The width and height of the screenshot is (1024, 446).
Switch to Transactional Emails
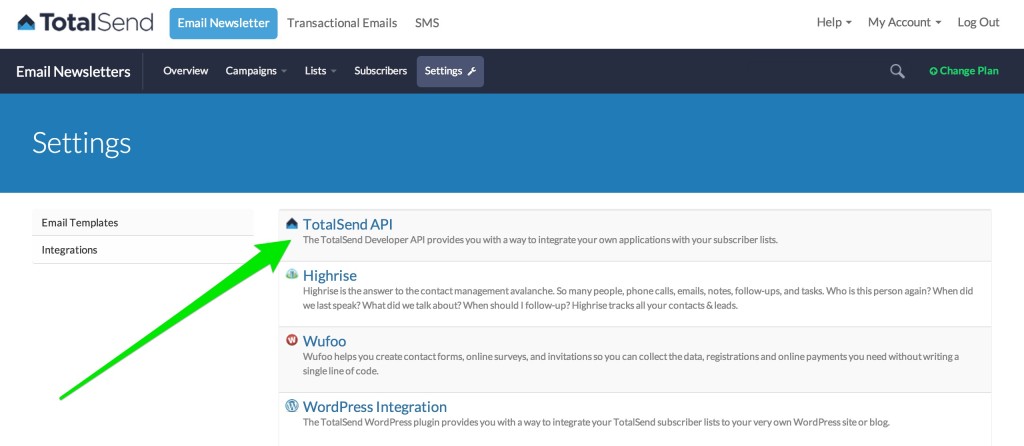point(342,23)
